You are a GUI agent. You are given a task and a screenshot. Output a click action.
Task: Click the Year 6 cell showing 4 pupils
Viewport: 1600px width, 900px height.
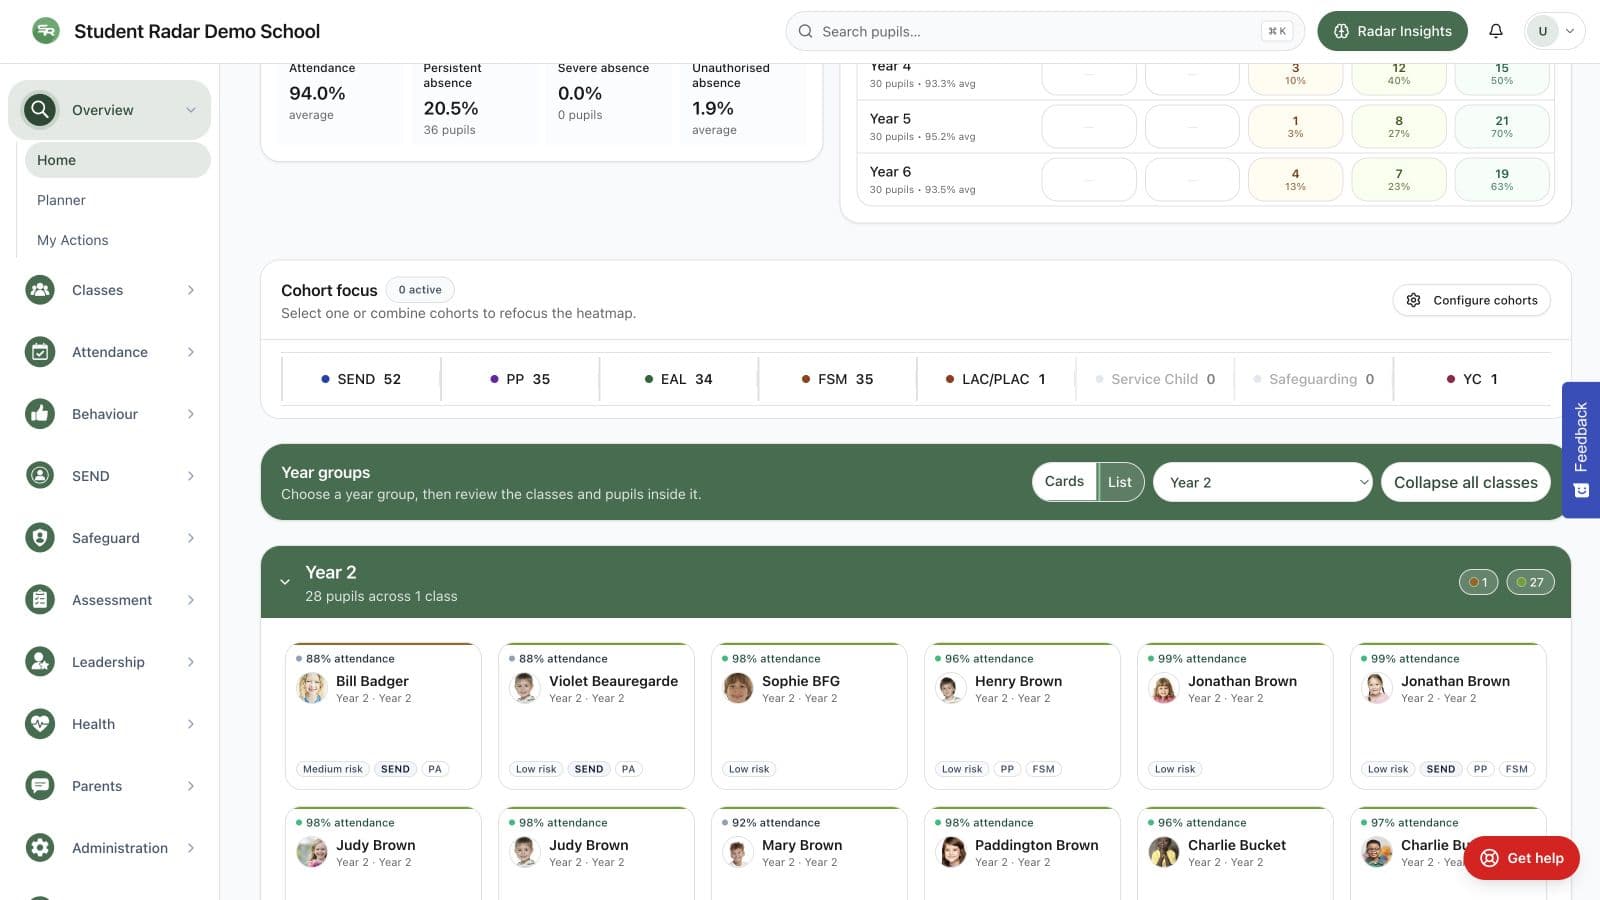pos(1295,180)
